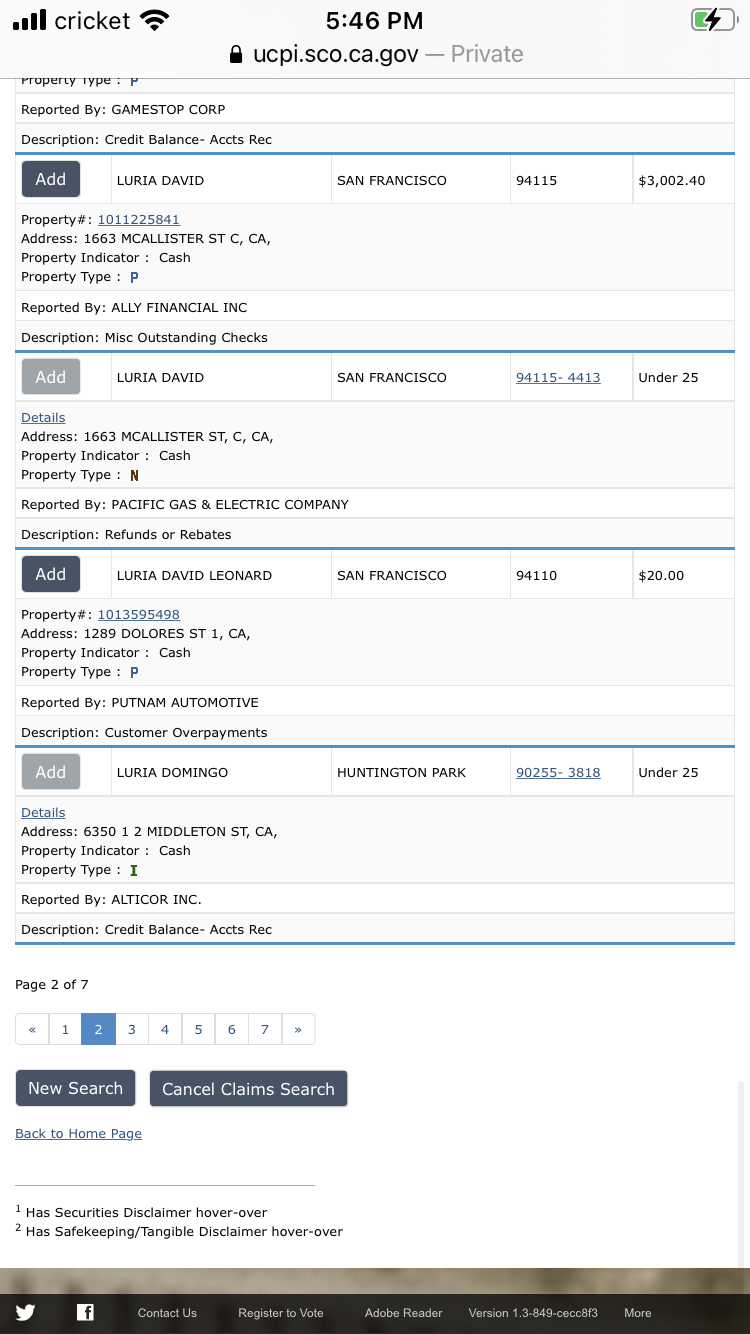Open More in footer

click(x=638, y=1313)
